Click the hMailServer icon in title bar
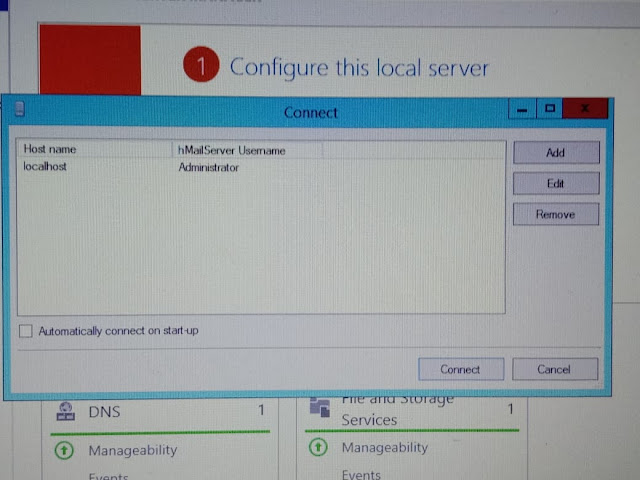640x480 pixels. [x=20, y=109]
